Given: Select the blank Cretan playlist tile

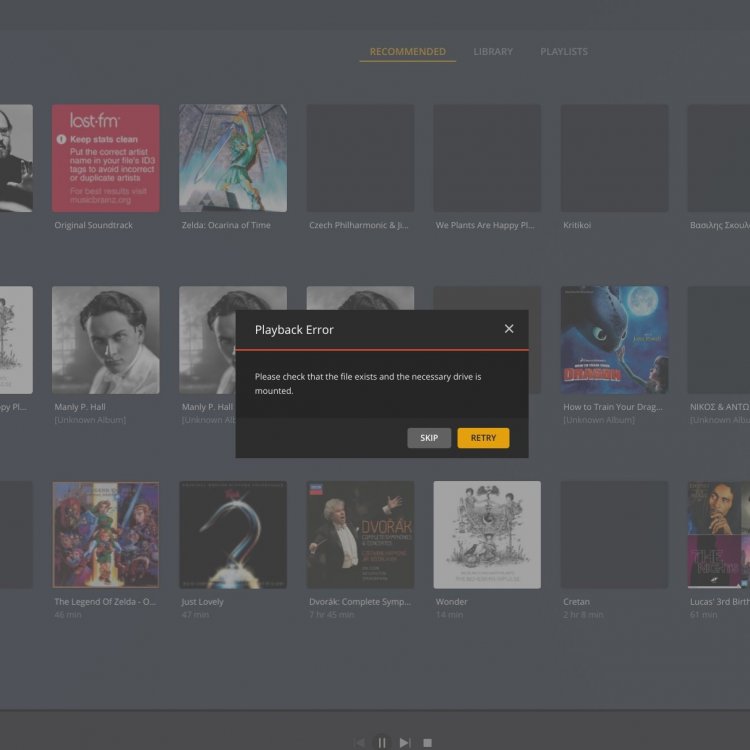Looking at the screenshot, I should pos(615,535).
